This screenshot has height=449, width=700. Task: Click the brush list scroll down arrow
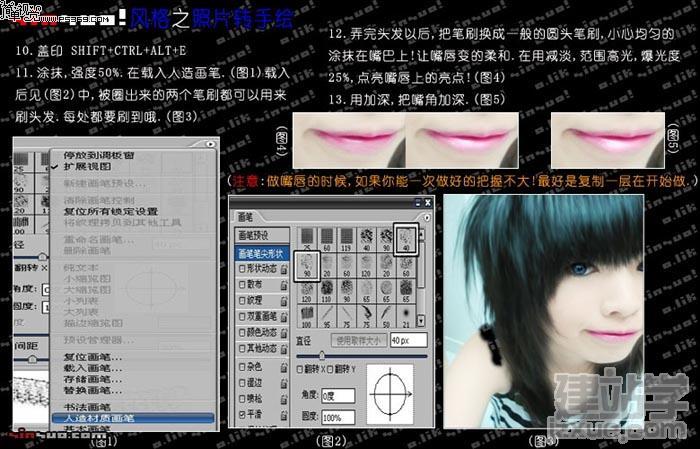tap(421, 320)
